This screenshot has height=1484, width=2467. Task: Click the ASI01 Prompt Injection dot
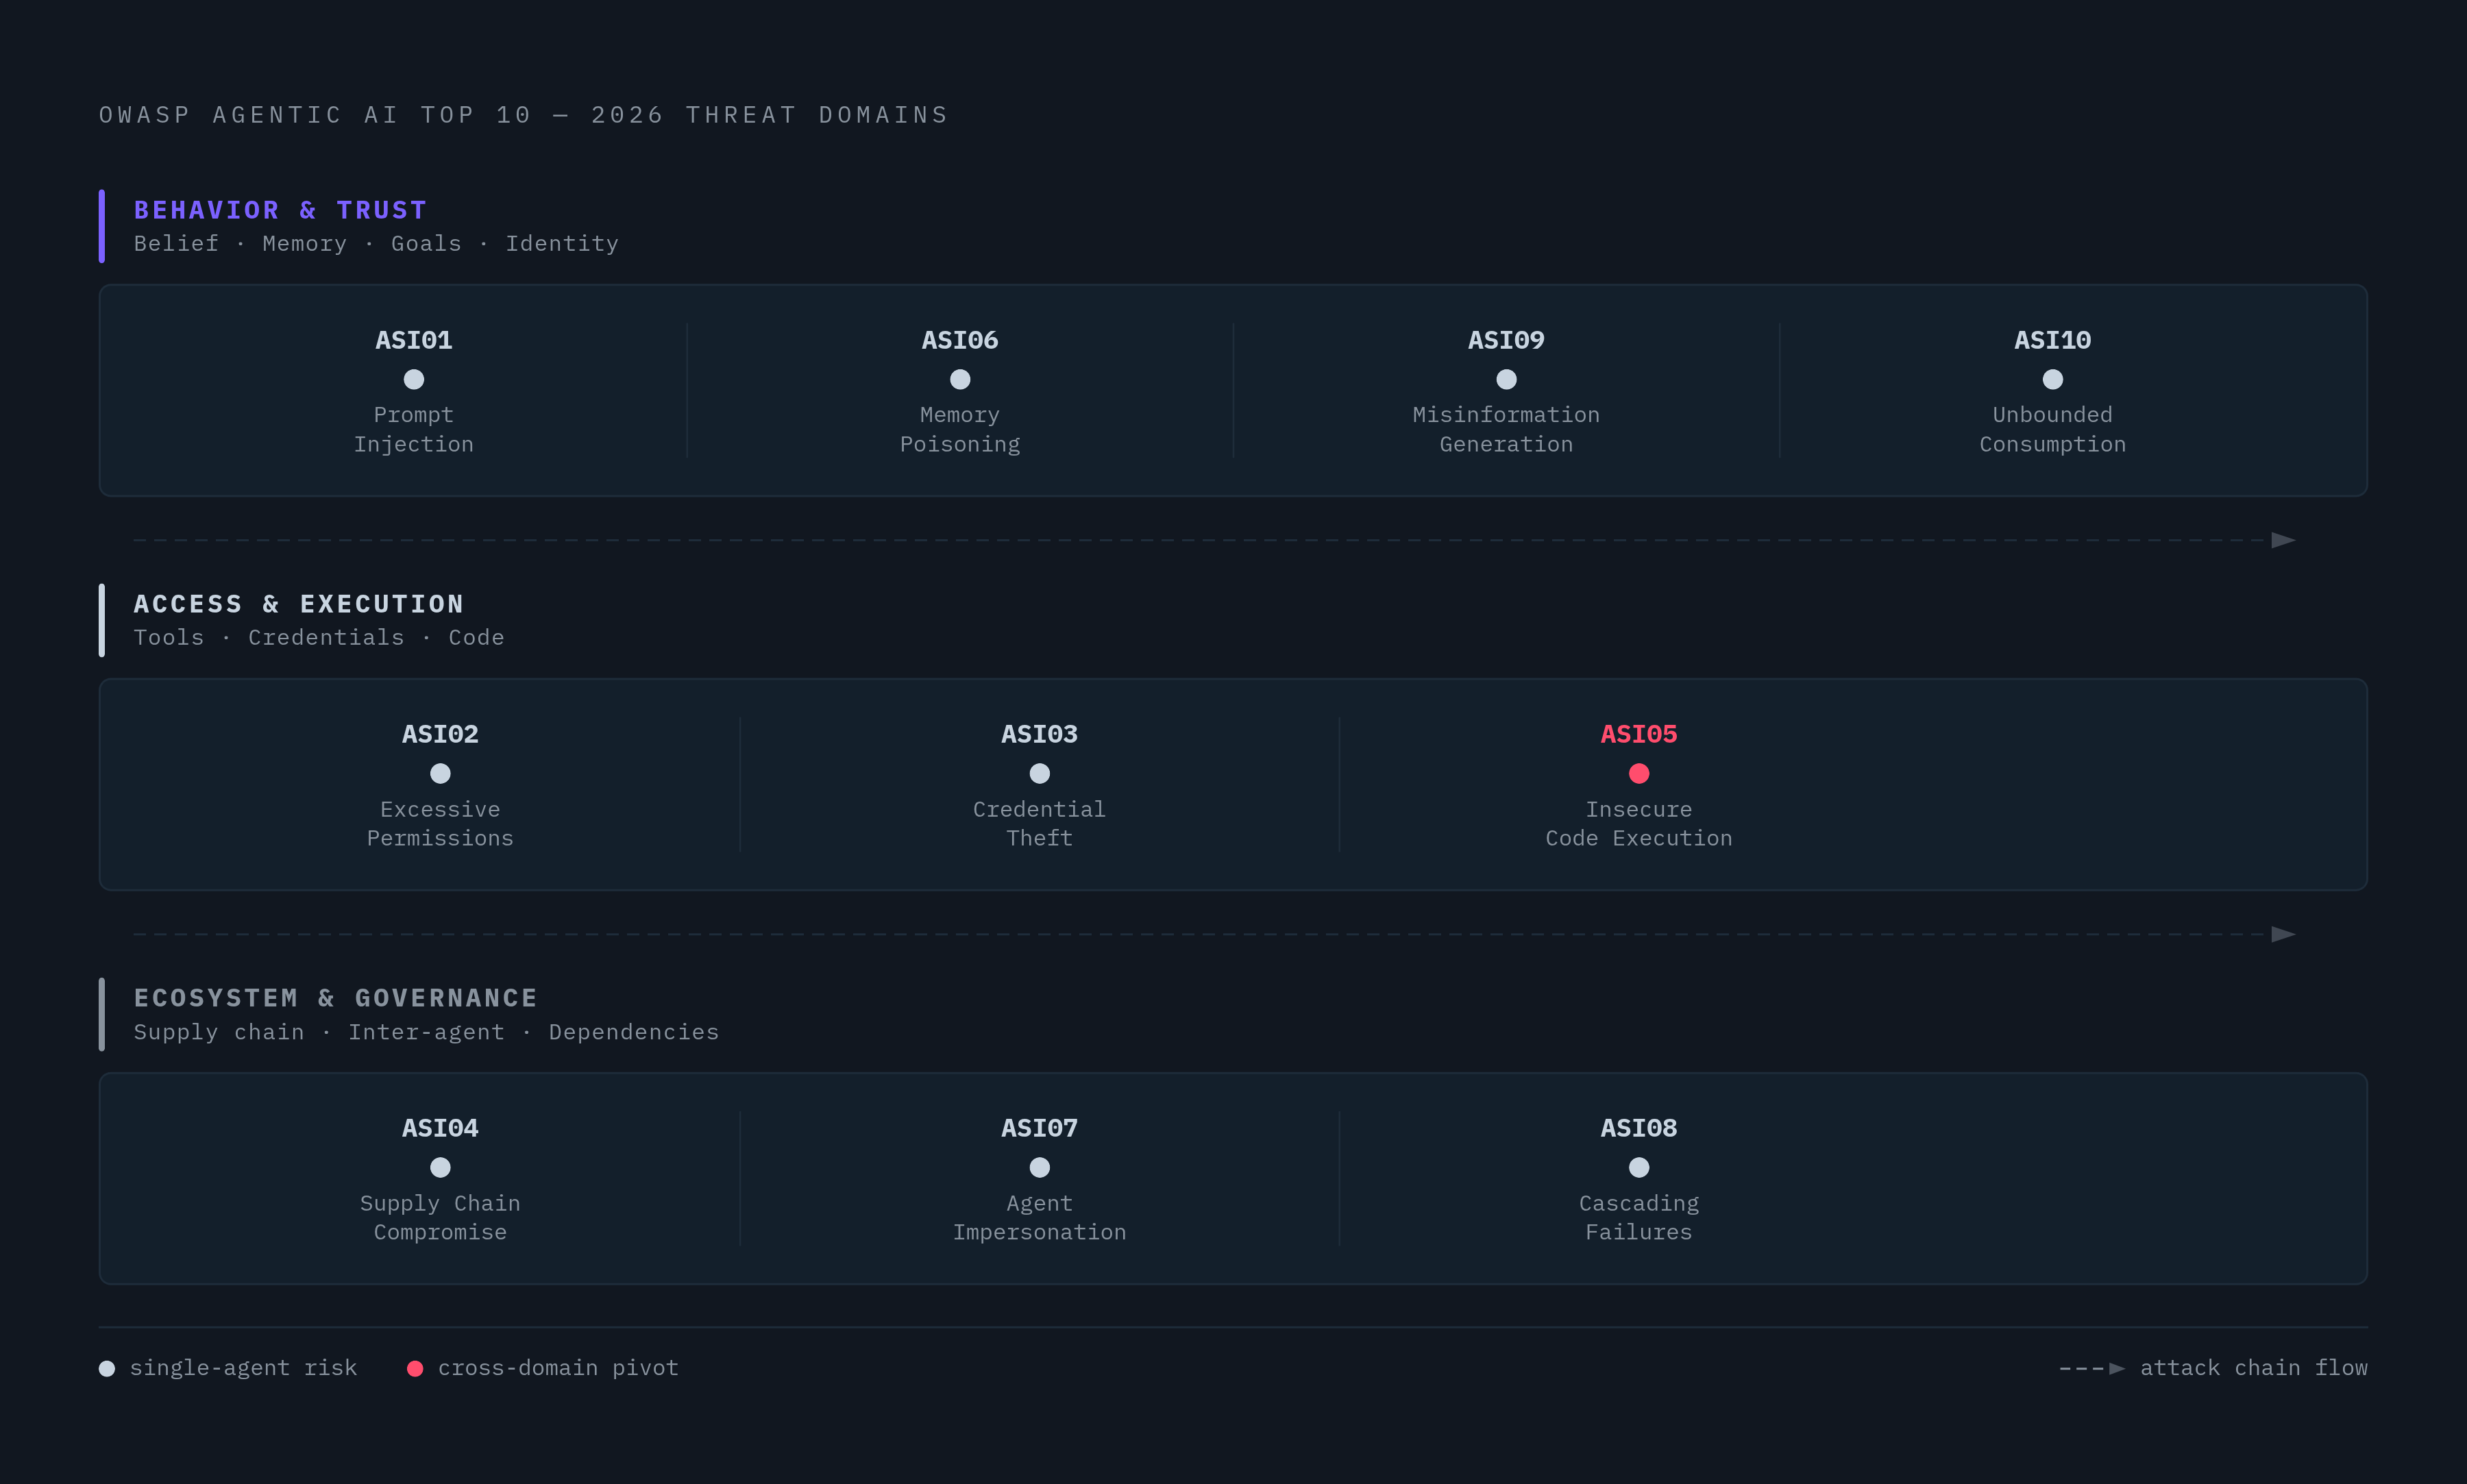point(413,379)
